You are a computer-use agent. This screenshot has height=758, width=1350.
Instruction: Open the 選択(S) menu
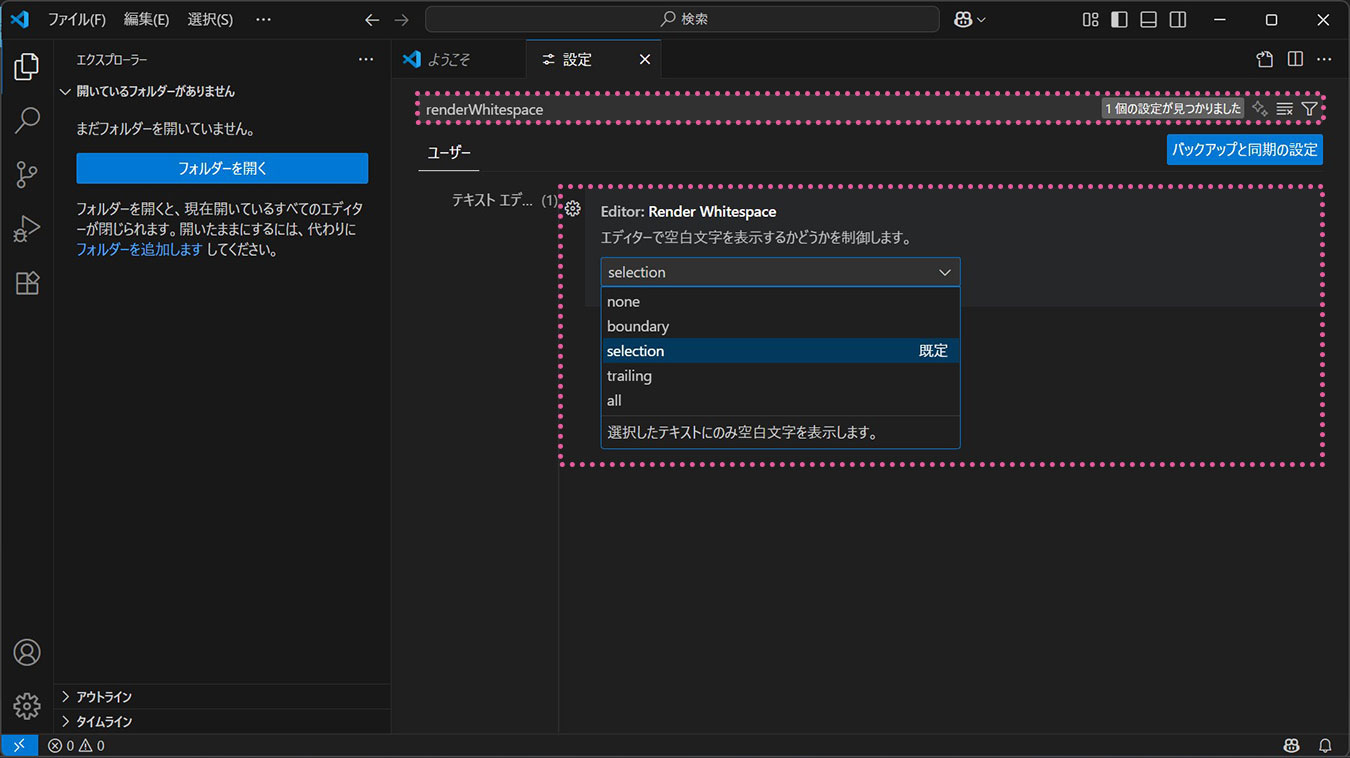click(x=210, y=19)
